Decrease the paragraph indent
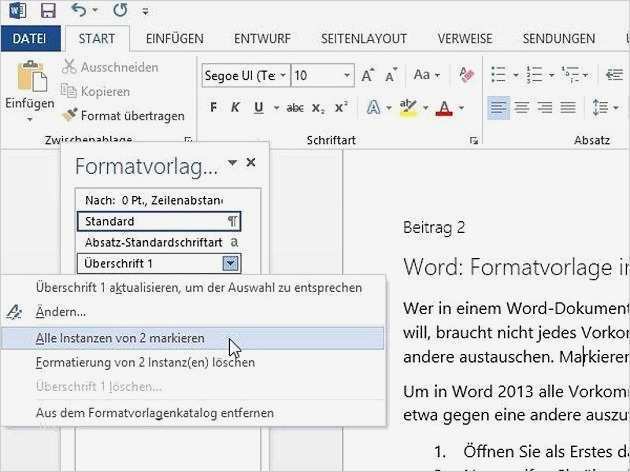630x472 pixels. tap(615, 75)
